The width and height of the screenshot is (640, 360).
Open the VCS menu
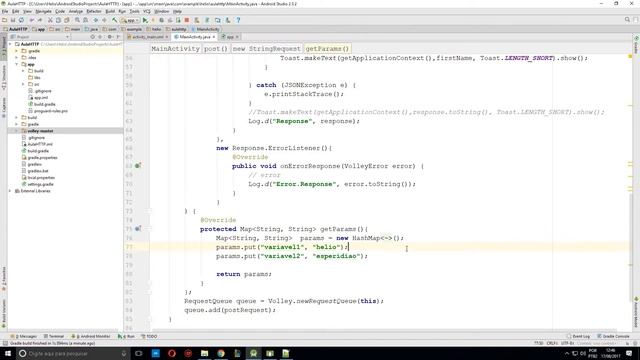(147, 11)
